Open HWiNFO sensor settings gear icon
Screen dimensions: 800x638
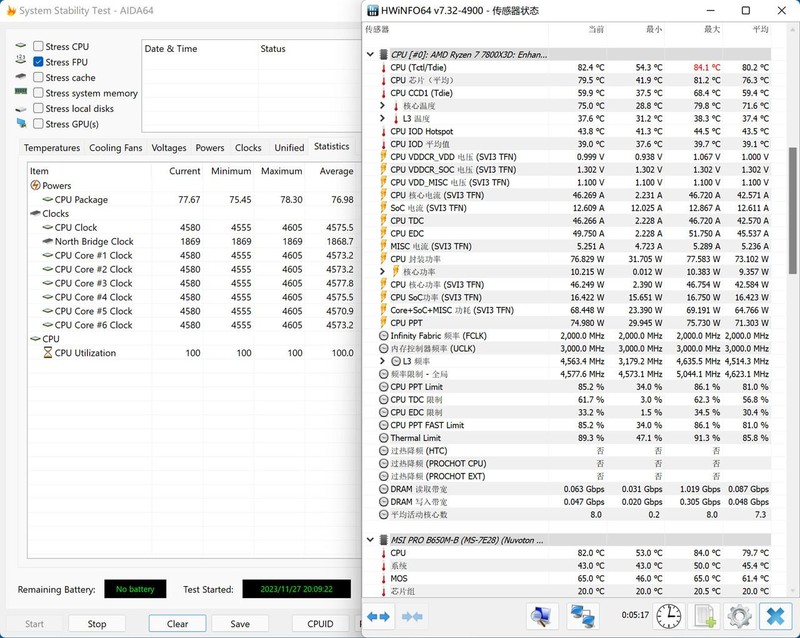pos(740,616)
